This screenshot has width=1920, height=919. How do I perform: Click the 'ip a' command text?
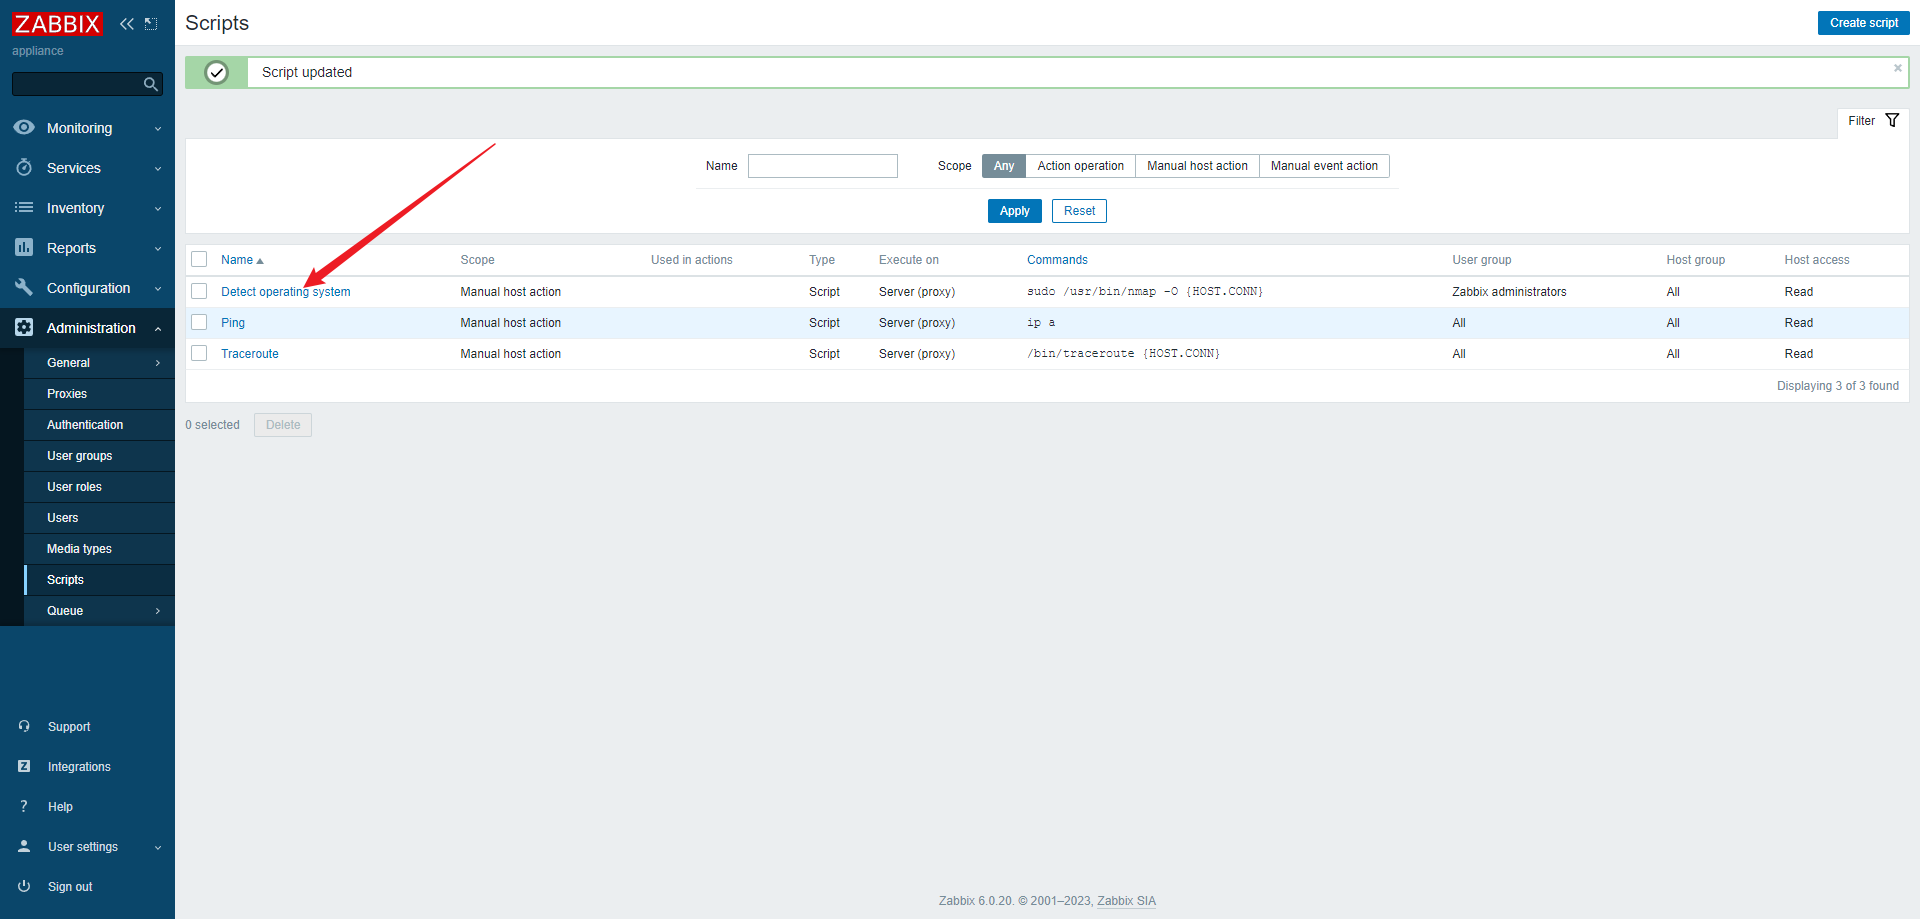point(1041,323)
